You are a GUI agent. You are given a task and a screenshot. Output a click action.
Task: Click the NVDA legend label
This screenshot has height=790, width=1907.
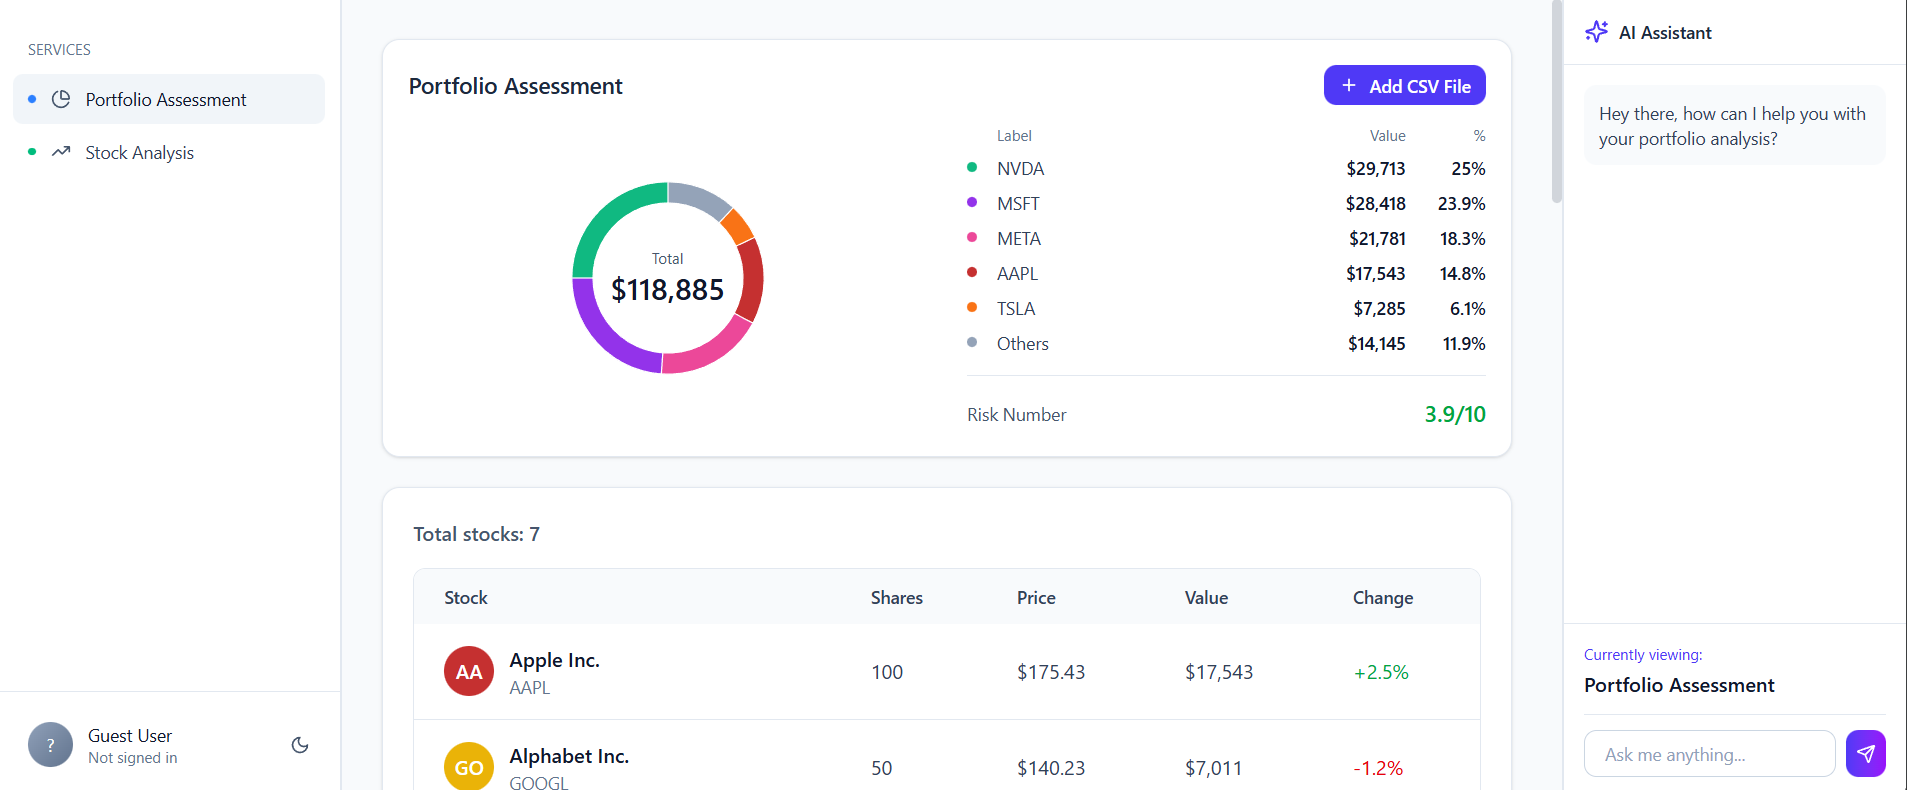(1020, 168)
